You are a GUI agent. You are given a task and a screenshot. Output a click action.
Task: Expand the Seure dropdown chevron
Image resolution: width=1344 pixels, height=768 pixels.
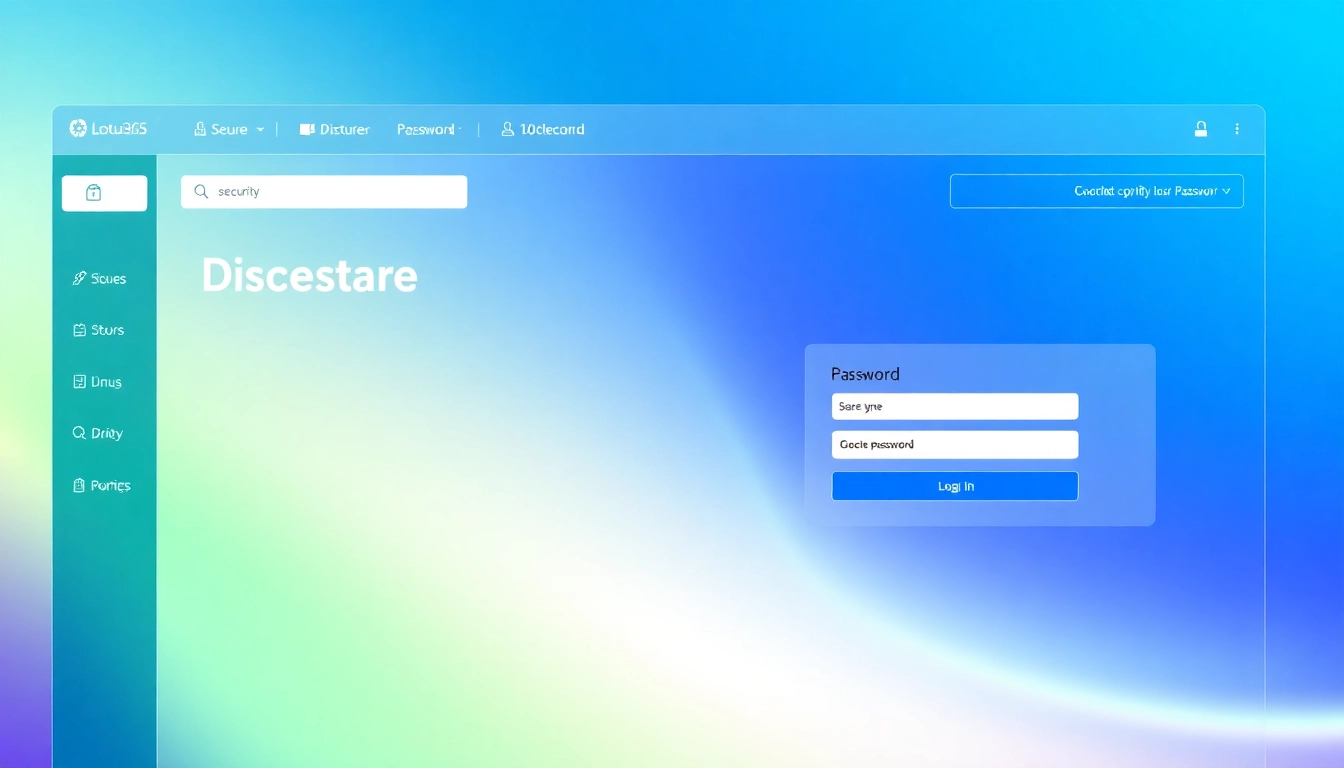(260, 129)
